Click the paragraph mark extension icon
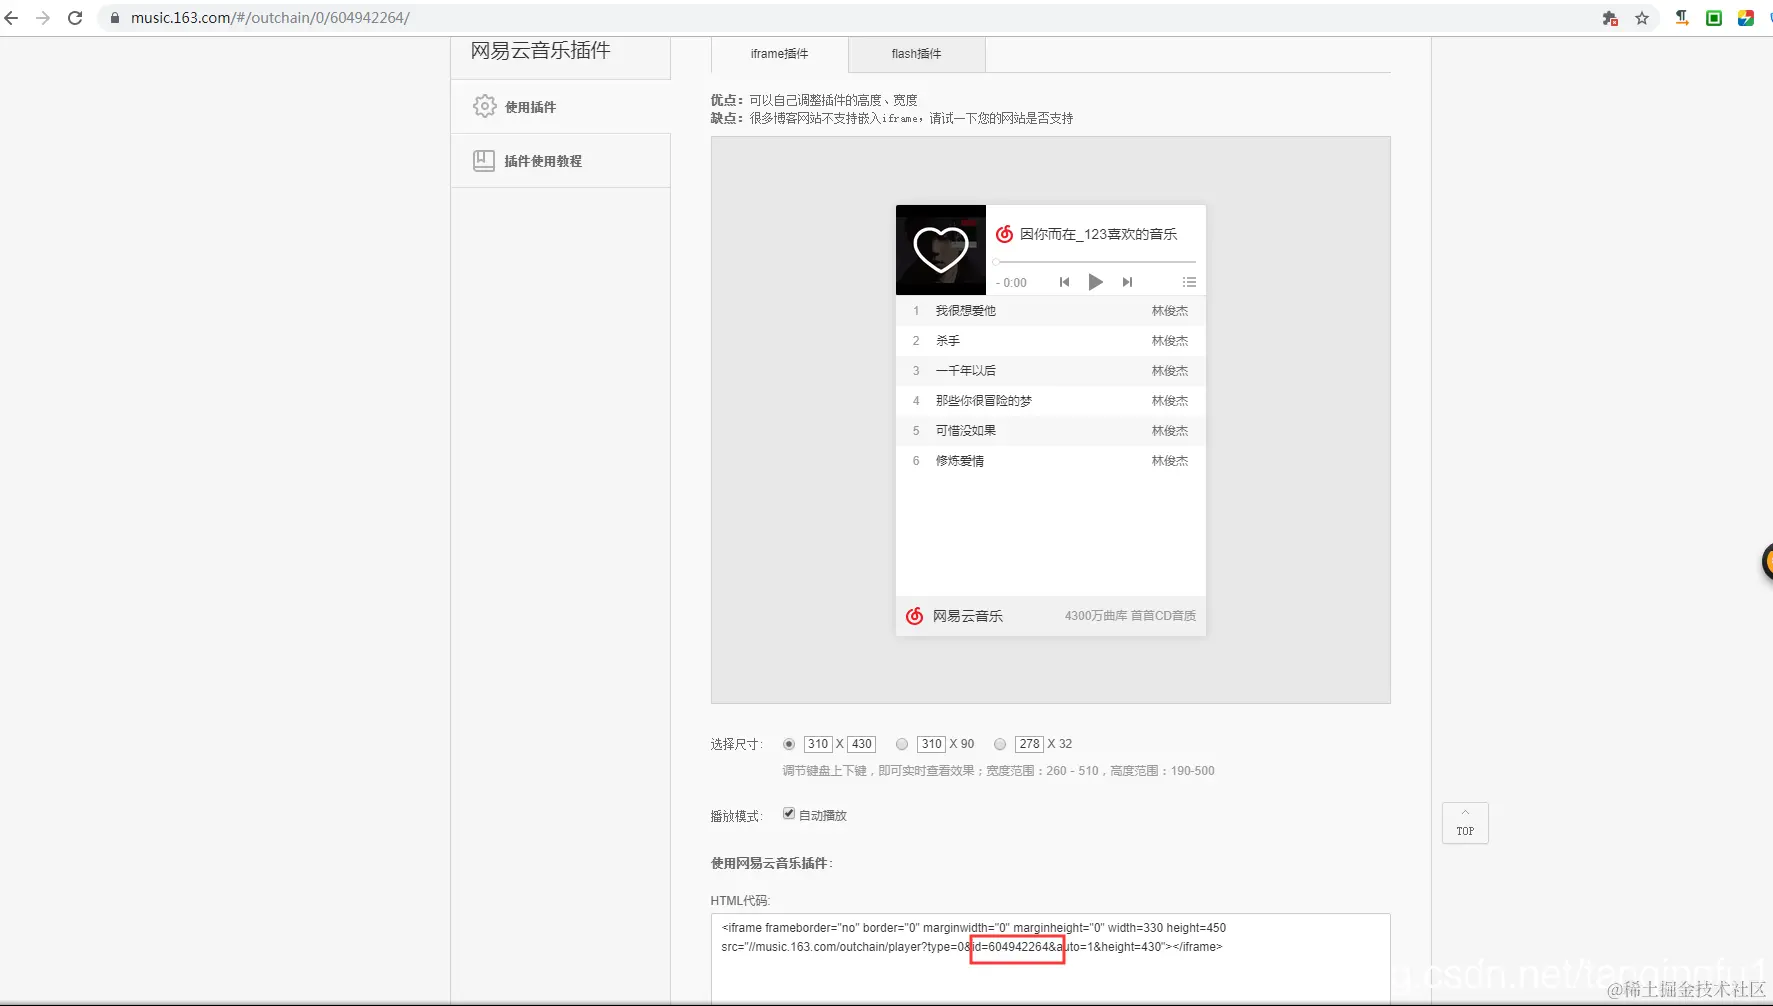 (1682, 18)
